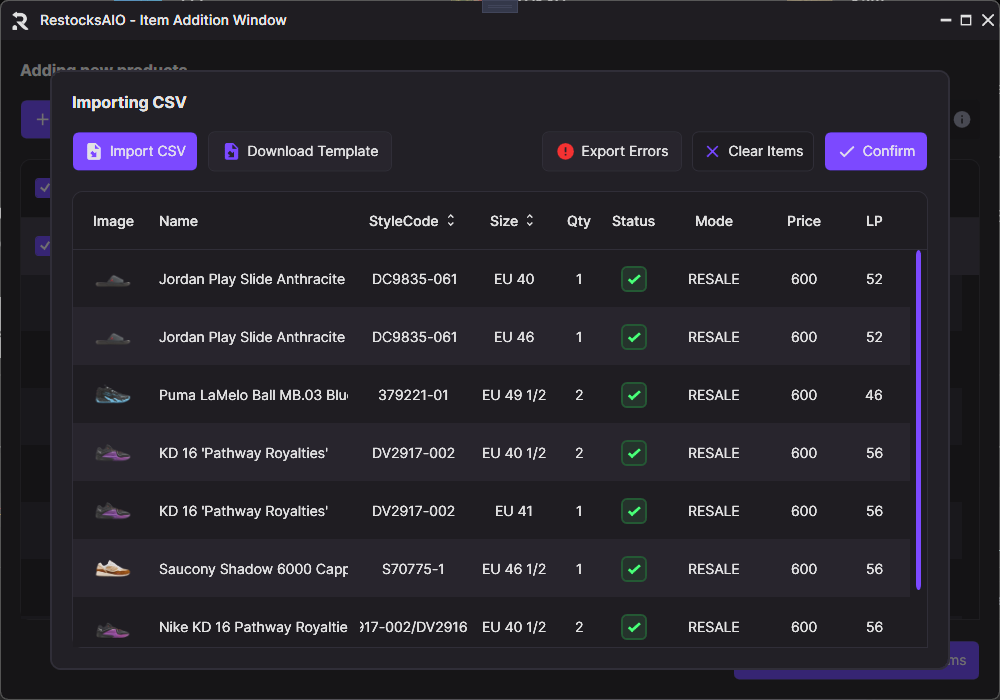Click the RestocksAIO logo icon

tap(20, 20)
